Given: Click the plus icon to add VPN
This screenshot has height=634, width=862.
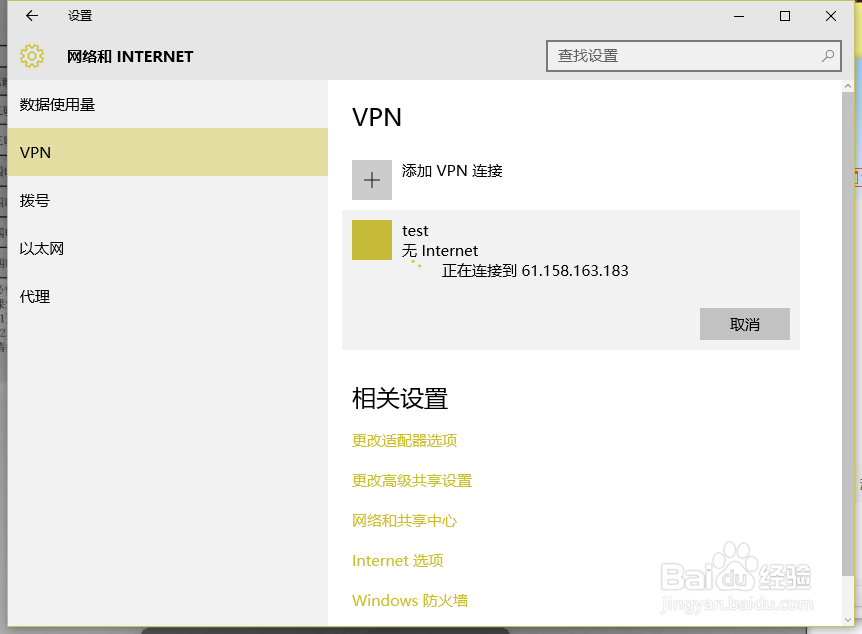Looking at the screenshot, I should click(x=372, y=180).
